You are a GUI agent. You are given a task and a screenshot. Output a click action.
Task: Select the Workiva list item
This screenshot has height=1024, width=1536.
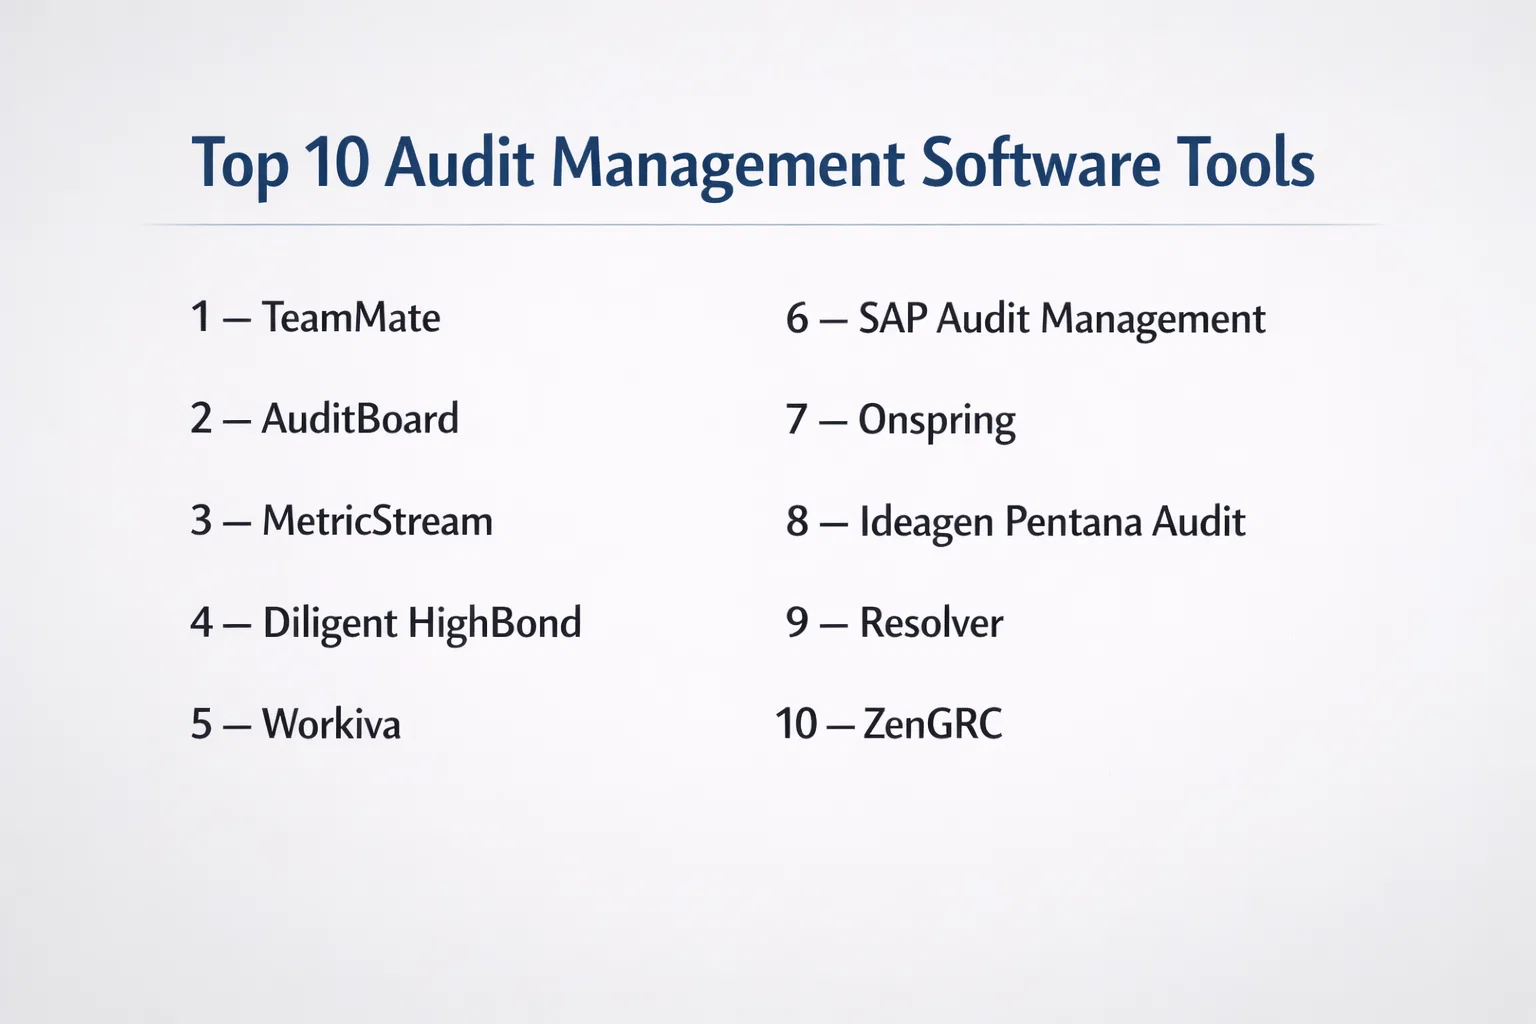coord(331,724)
